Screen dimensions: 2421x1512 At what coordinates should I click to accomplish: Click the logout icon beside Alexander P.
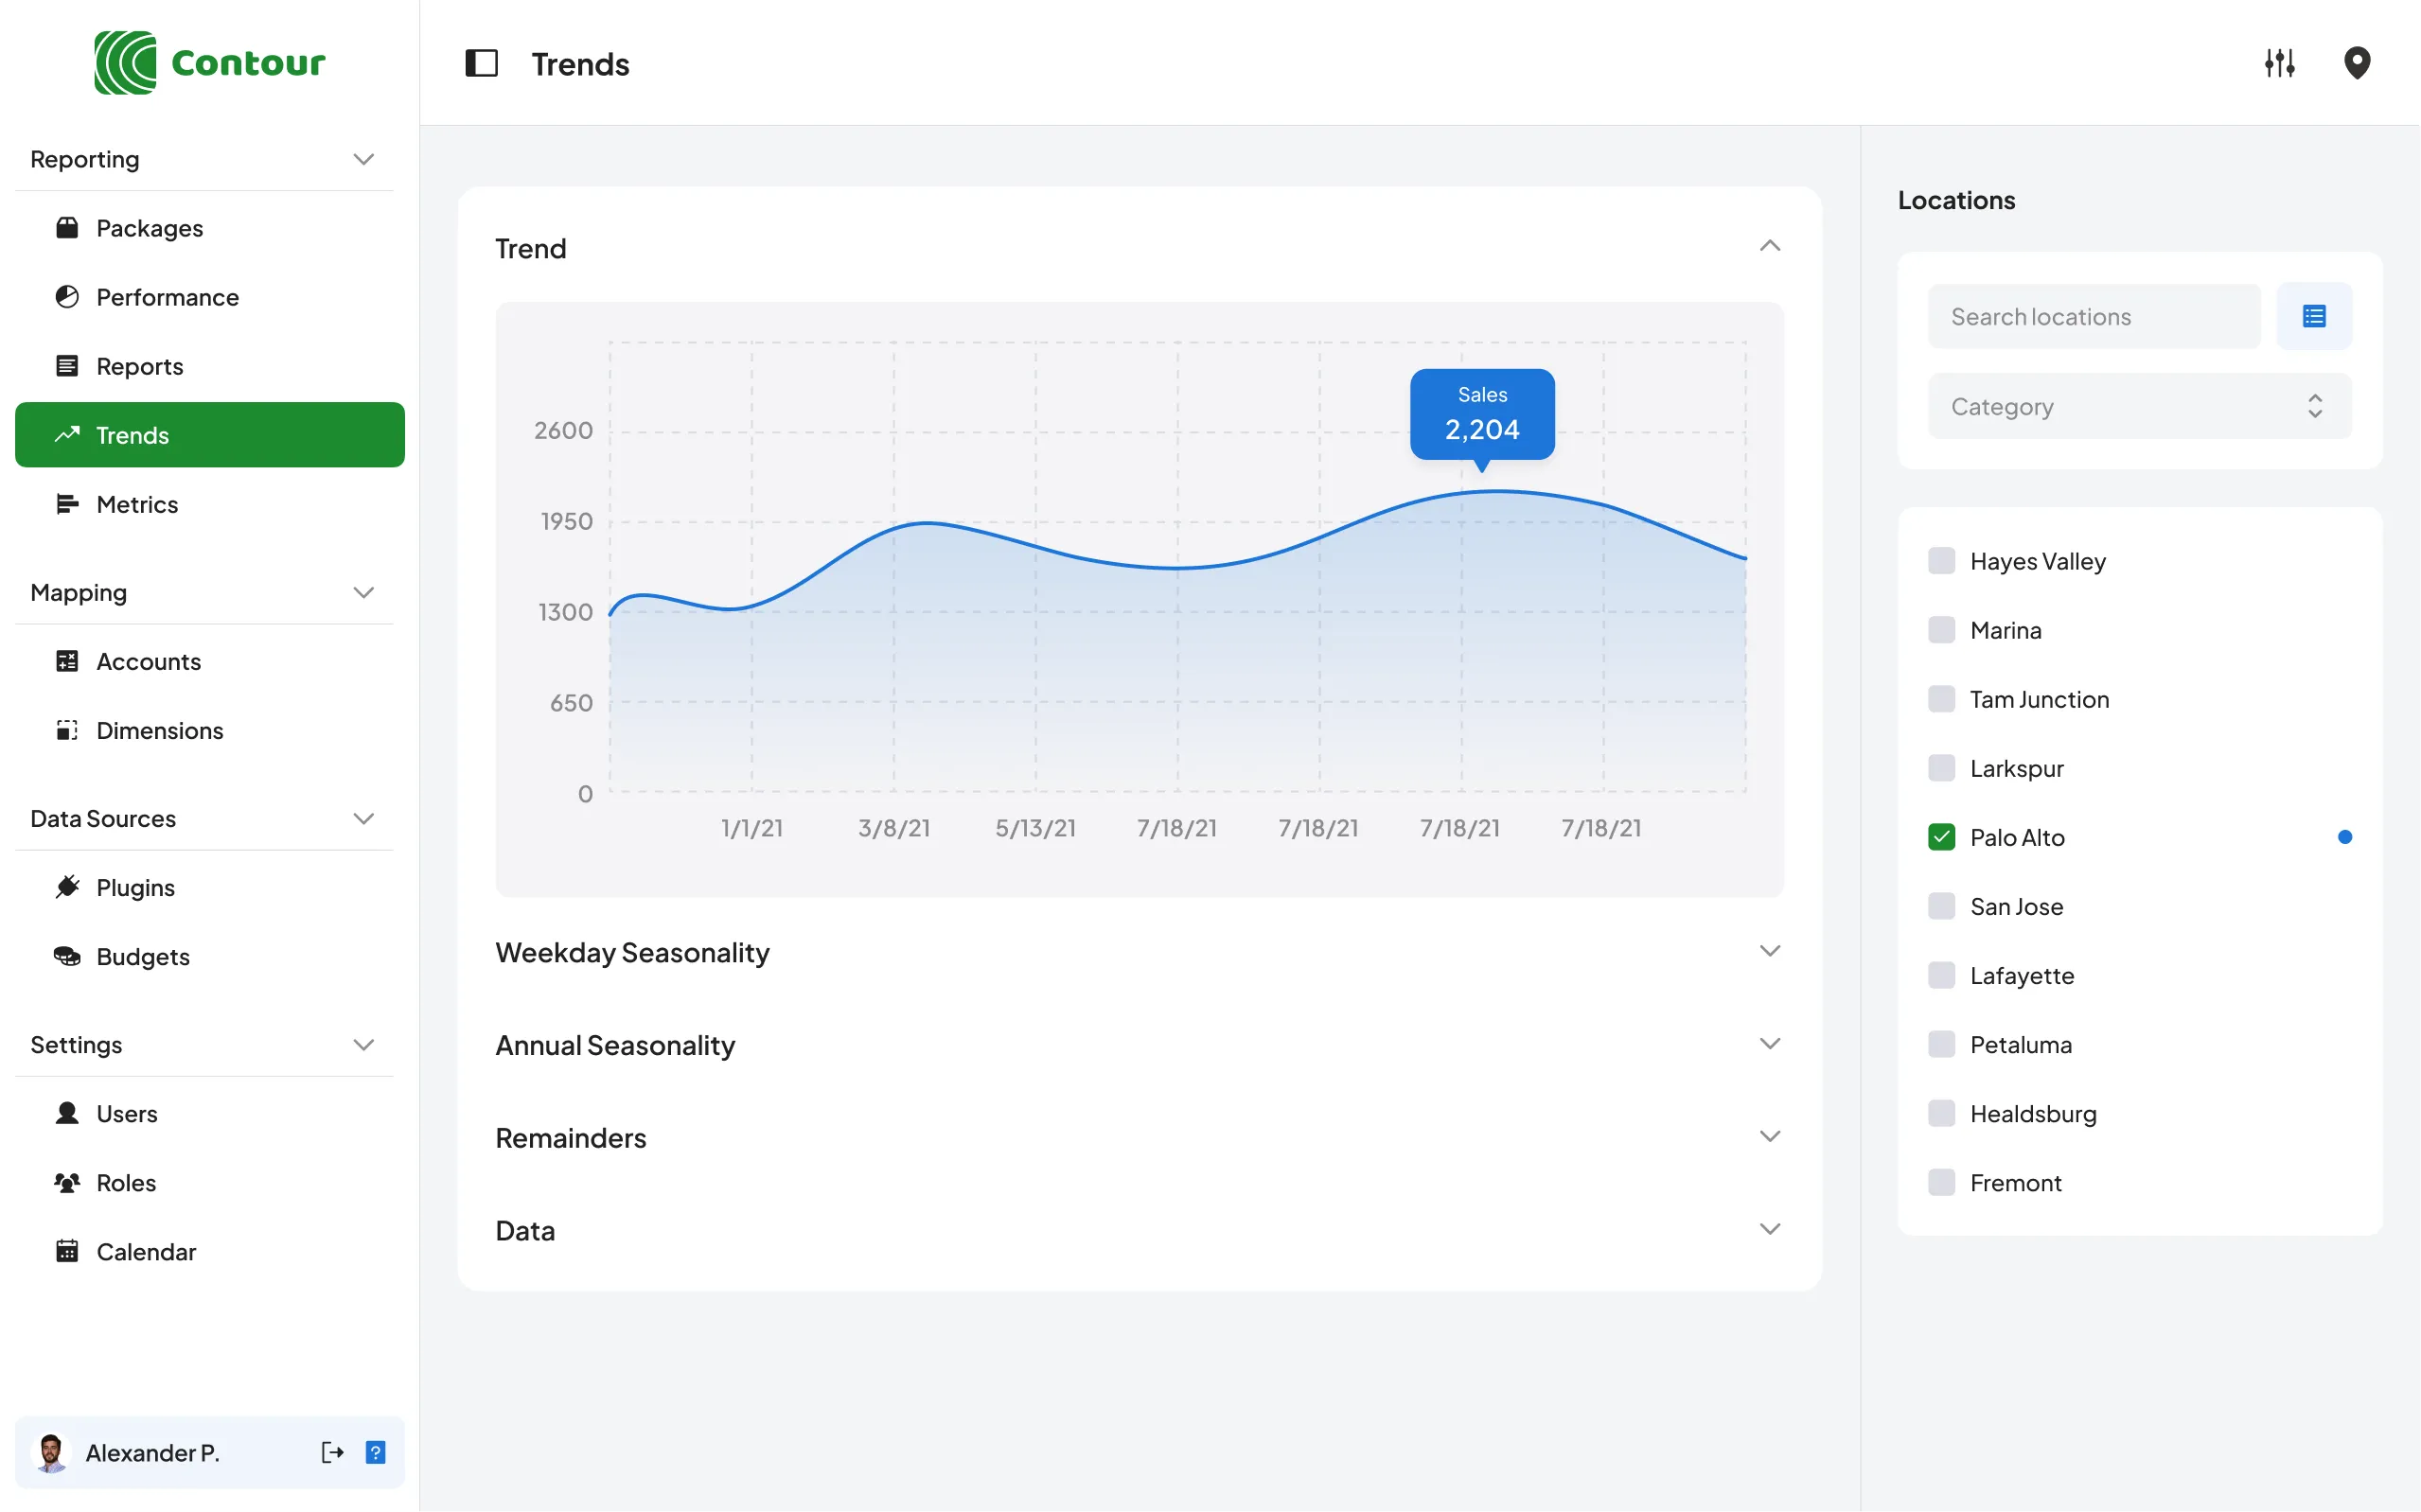pyautogui.click(x=332, y=1452)
